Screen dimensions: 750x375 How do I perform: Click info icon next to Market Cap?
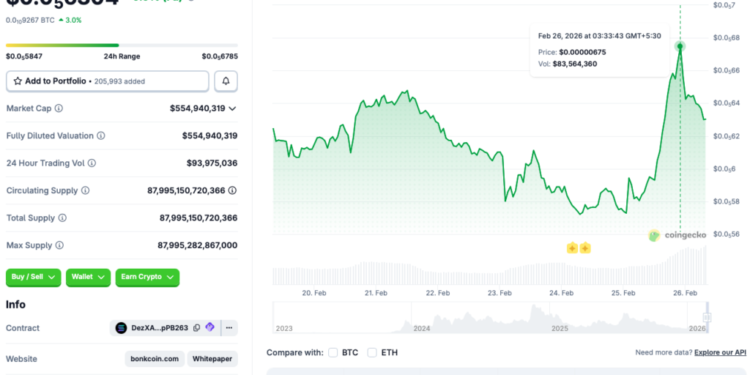coord(58,109)
